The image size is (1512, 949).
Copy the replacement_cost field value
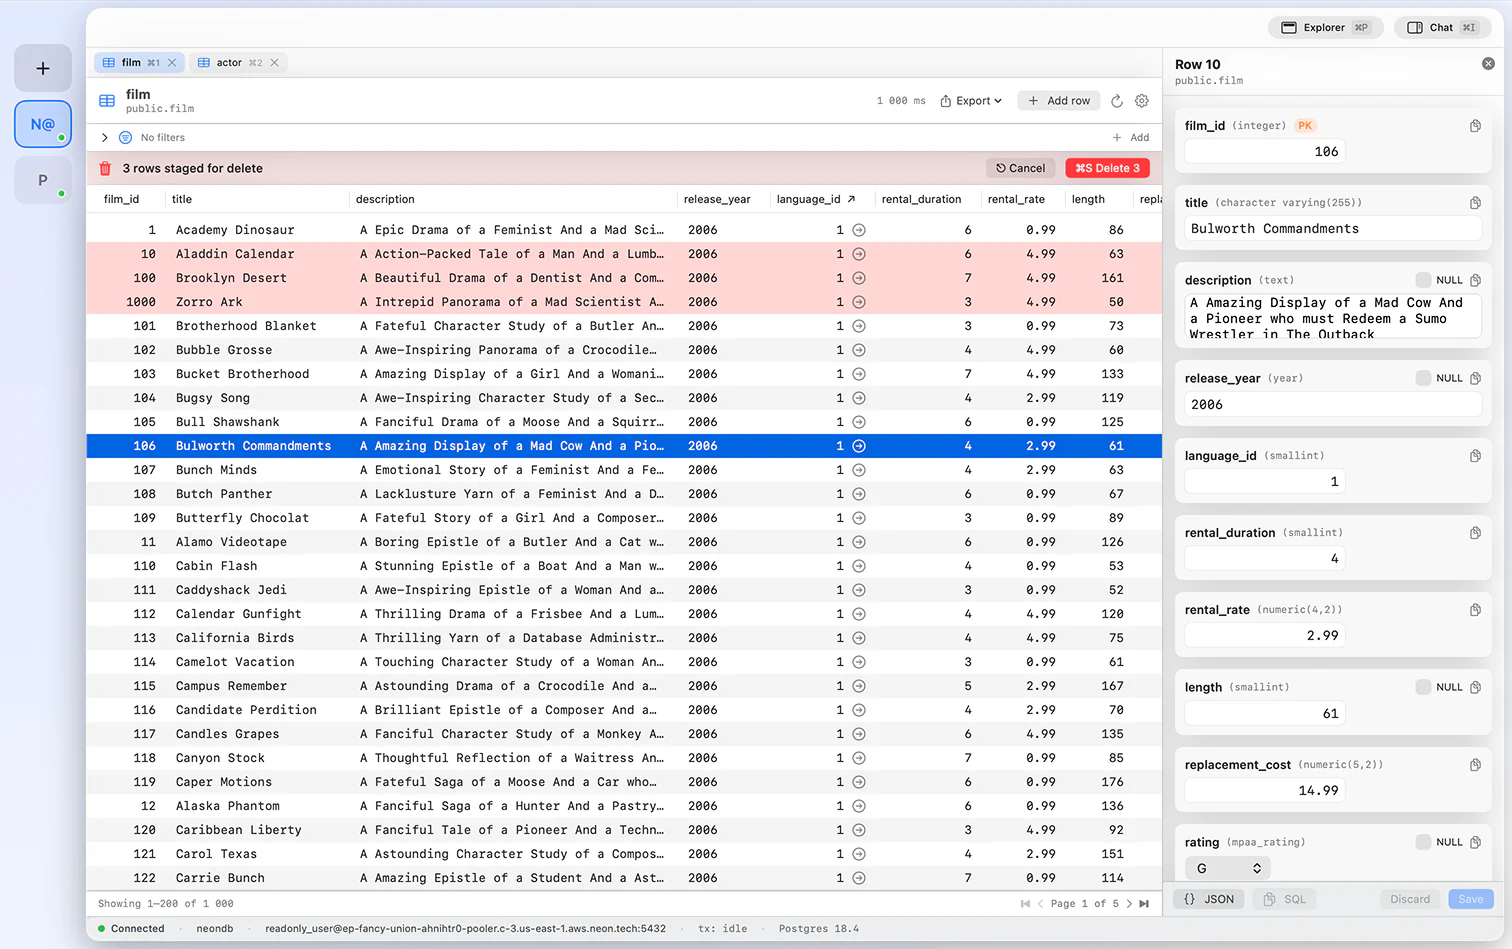click(x=1475, y=765)
